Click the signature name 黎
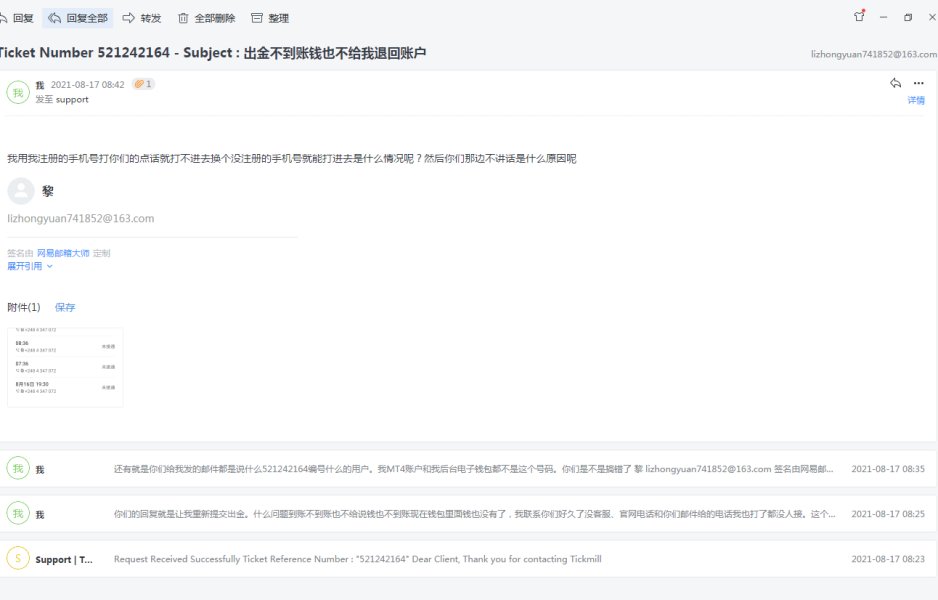Screen dimensions: 938x600 click(48, 191)
